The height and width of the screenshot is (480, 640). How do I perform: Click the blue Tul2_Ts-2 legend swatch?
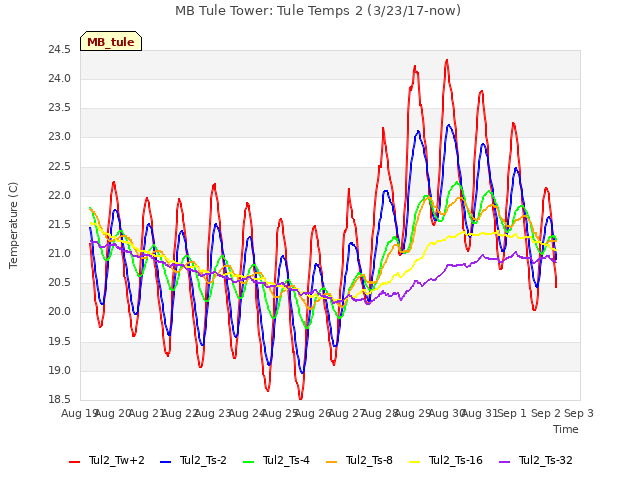pos(165,462)
